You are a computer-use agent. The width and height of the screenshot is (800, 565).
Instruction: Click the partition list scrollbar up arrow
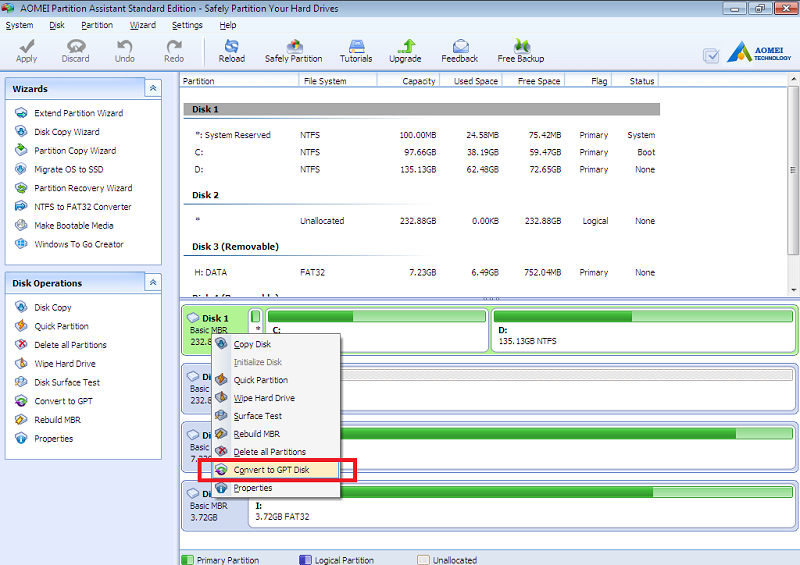point(793,80)
